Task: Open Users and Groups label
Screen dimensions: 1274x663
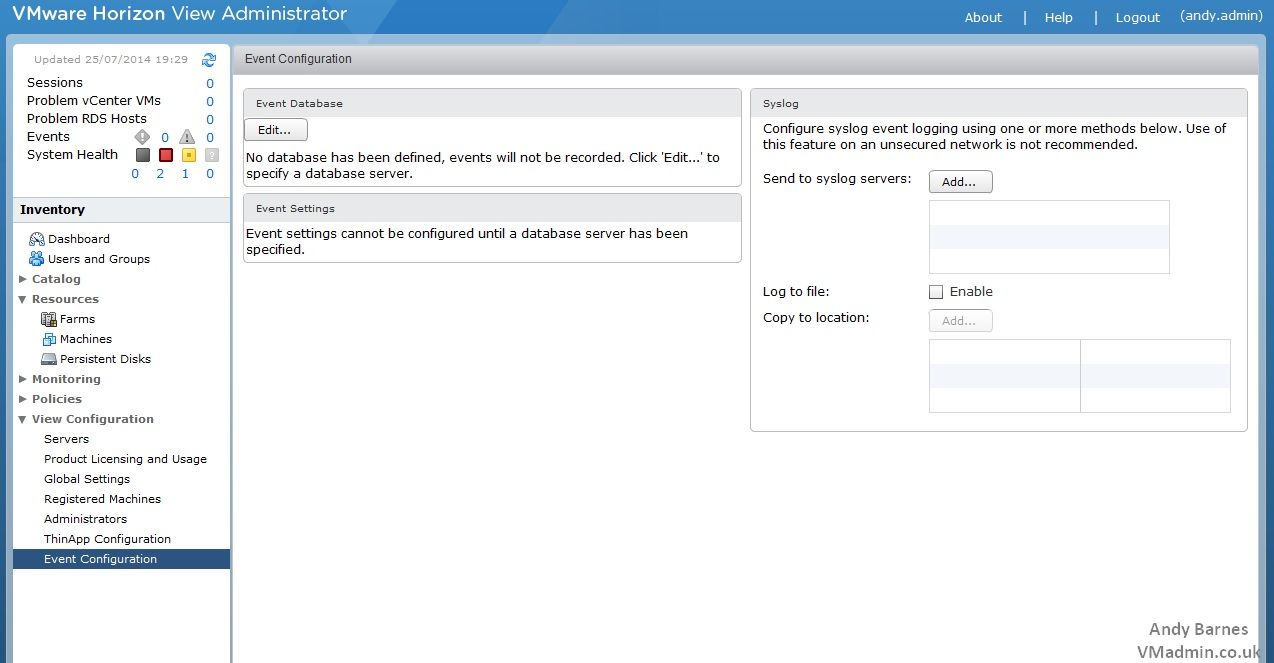Action: (x=99, y=259)
